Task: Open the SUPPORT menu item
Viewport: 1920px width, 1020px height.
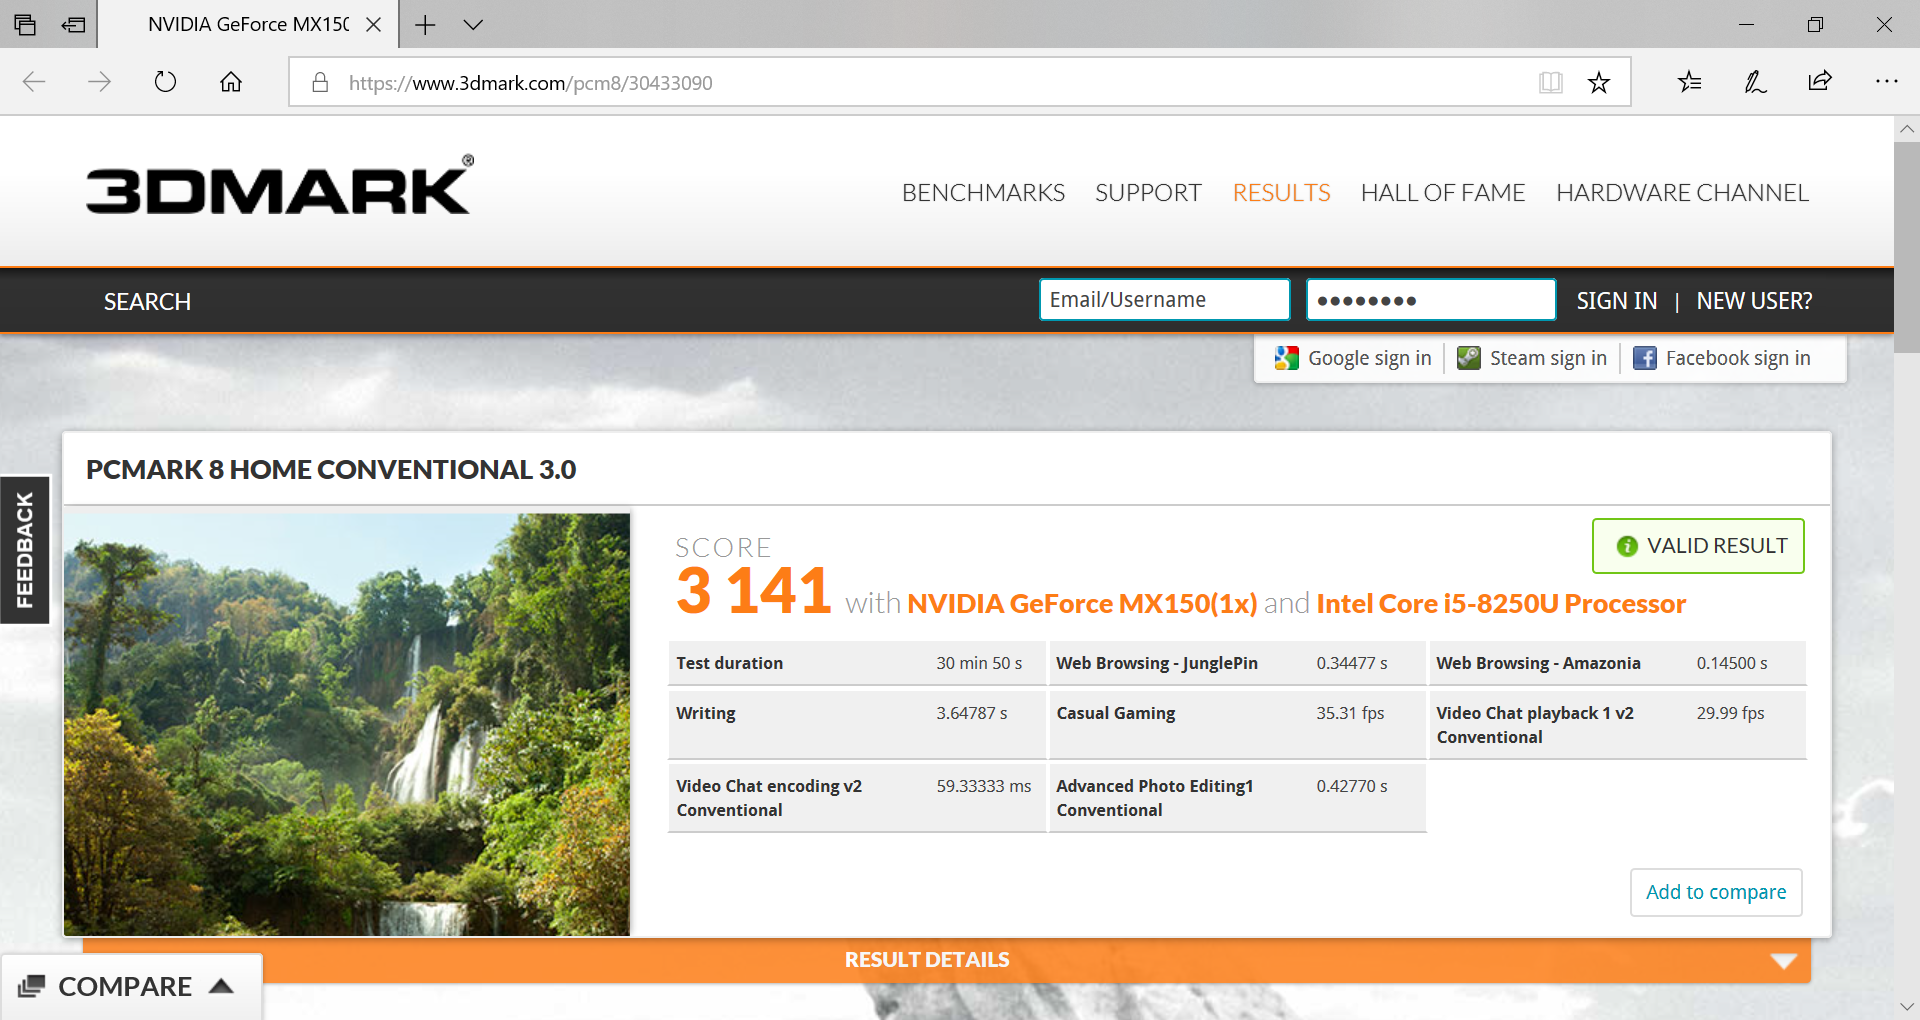Action: (1148, 193)
